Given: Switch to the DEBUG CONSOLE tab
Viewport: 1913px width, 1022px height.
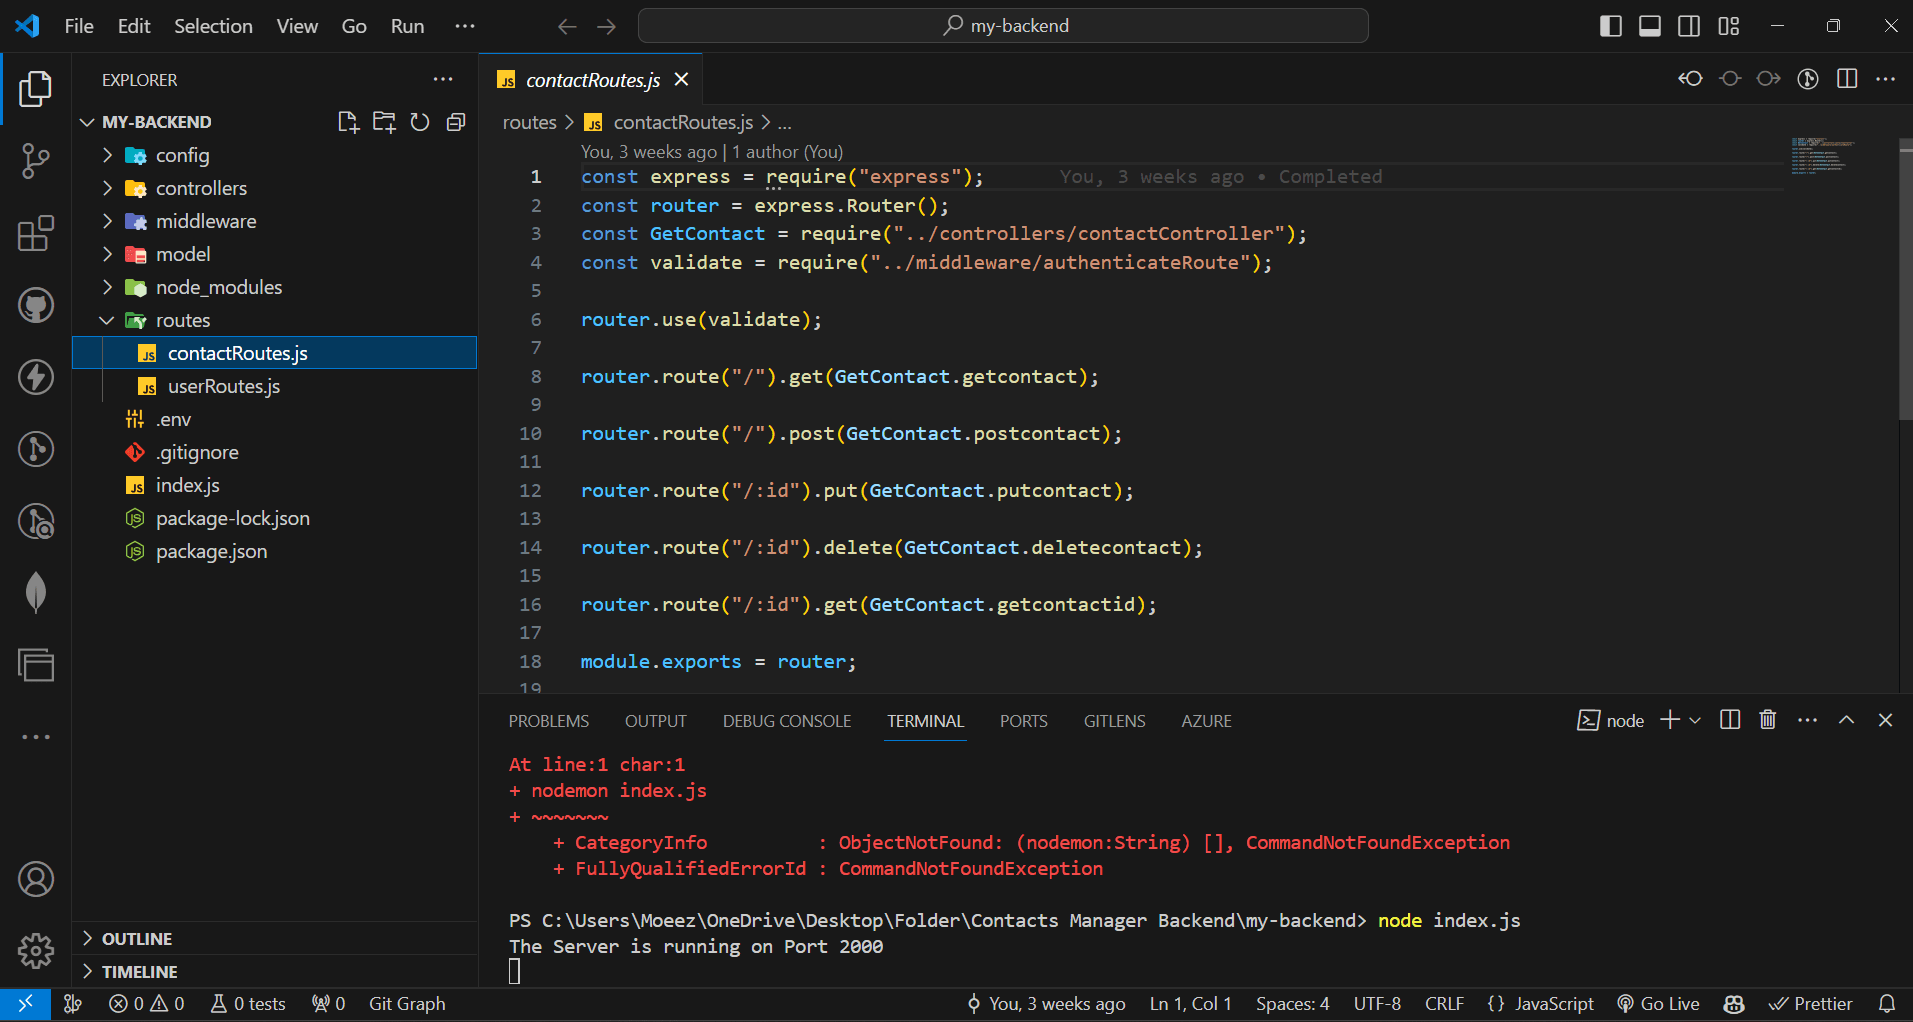Looking at the screenshot, I should pyautogui.click(x=786, y=721).
